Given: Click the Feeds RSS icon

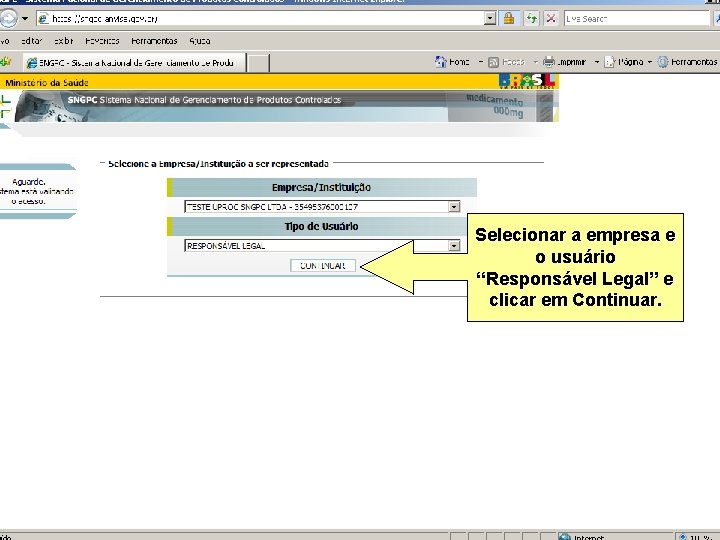Looking at the screenshot, I should tap(493, 62).
